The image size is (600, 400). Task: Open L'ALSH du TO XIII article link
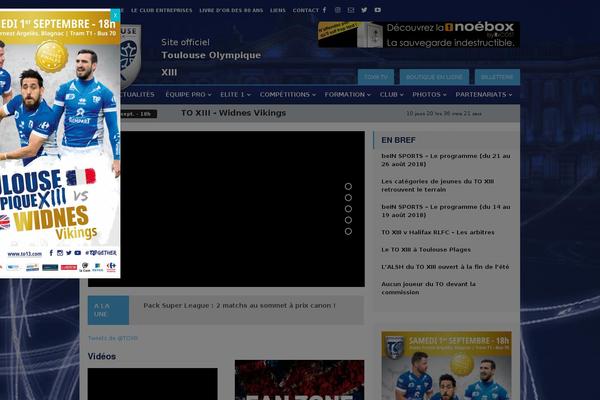[x=445, y=267]
